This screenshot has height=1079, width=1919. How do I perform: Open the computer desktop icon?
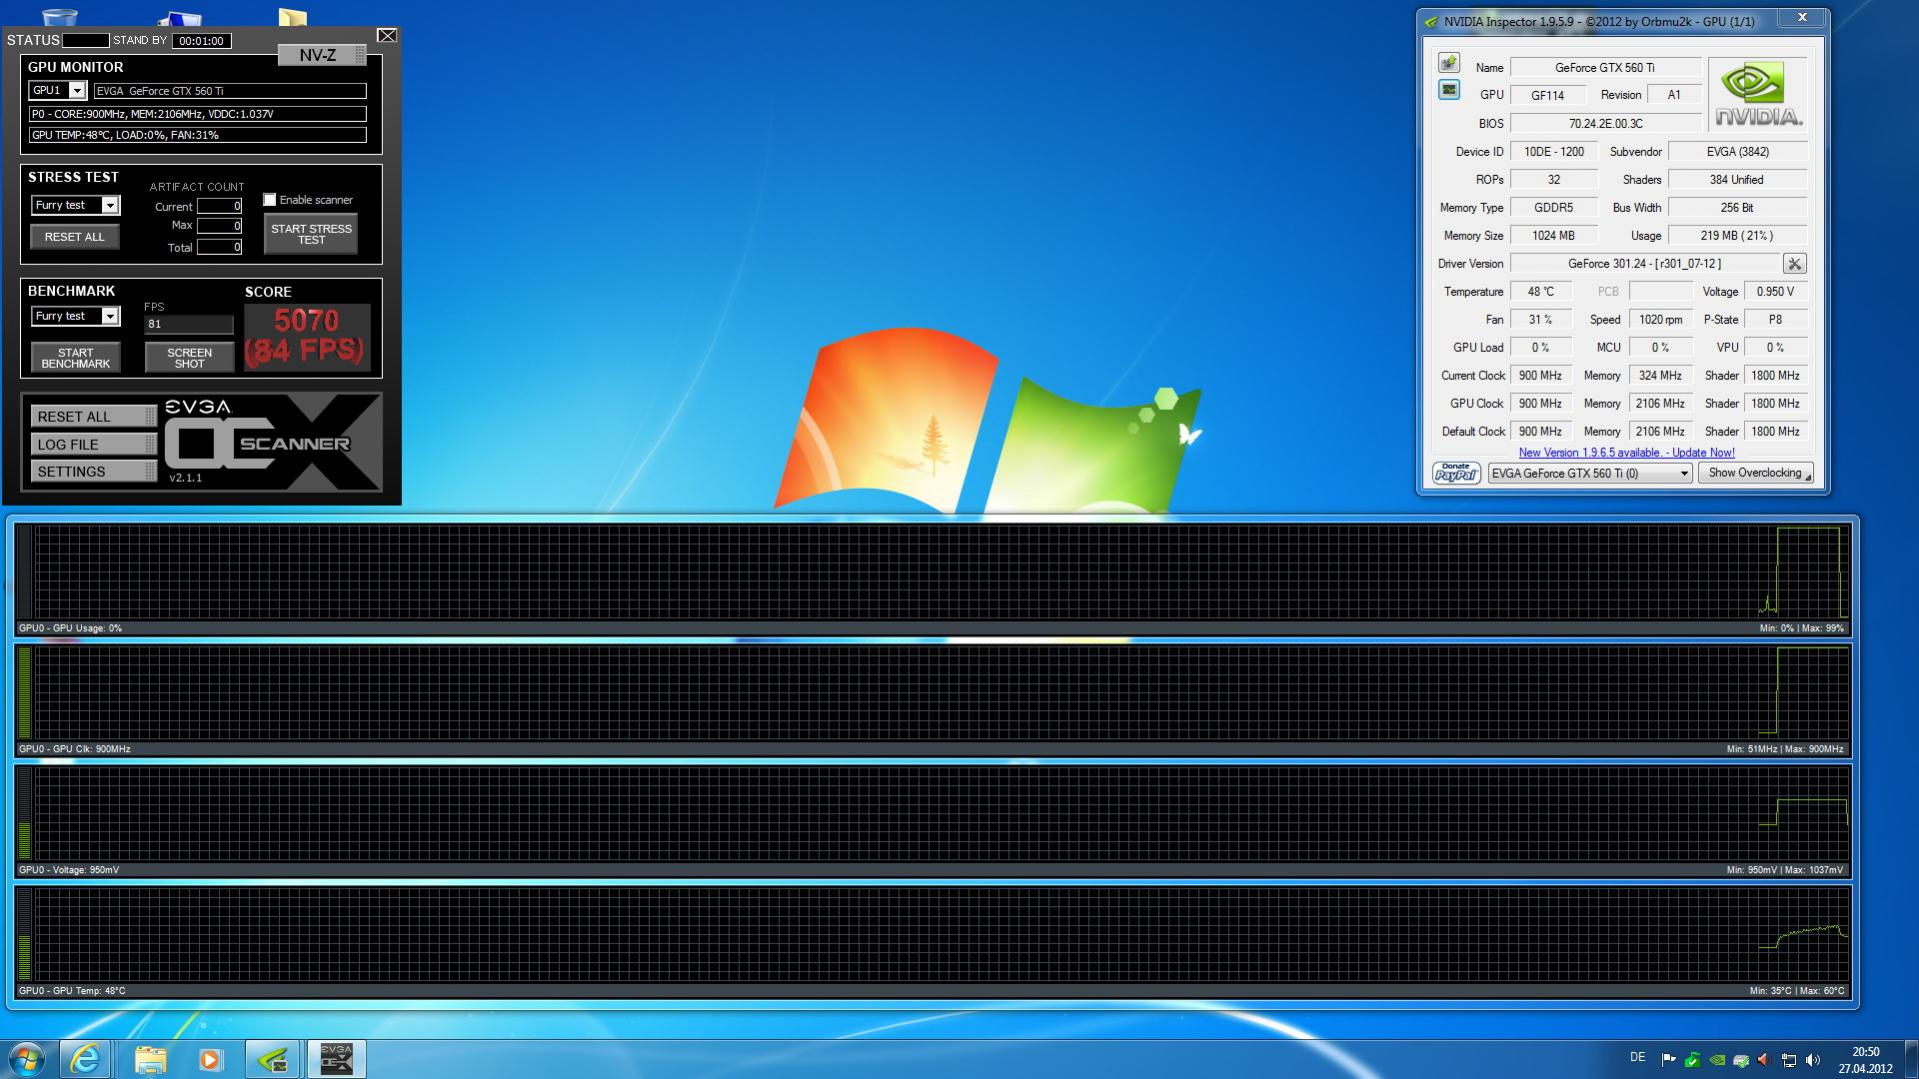(180, 19)
